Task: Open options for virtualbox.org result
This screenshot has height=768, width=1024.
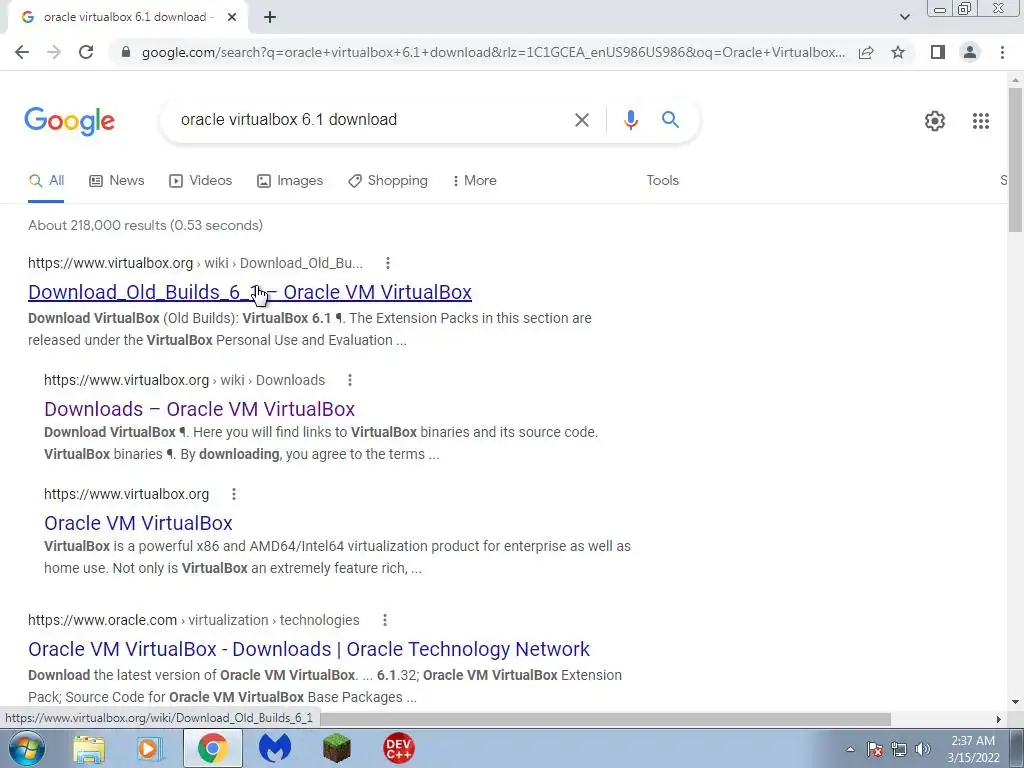Action: pos(234,494)
